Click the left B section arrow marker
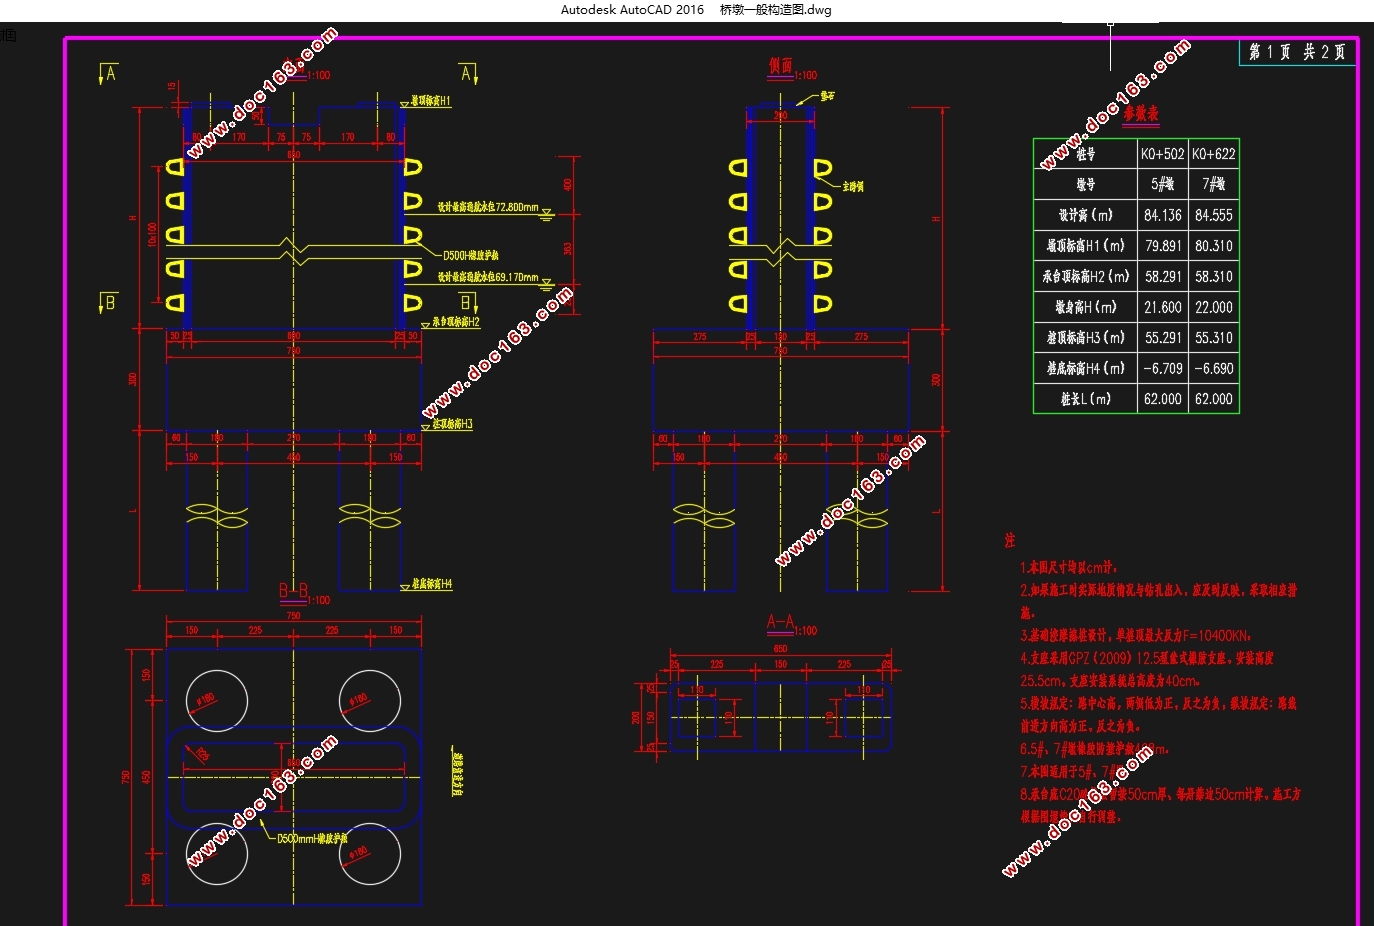 click(x=108, y=302)
